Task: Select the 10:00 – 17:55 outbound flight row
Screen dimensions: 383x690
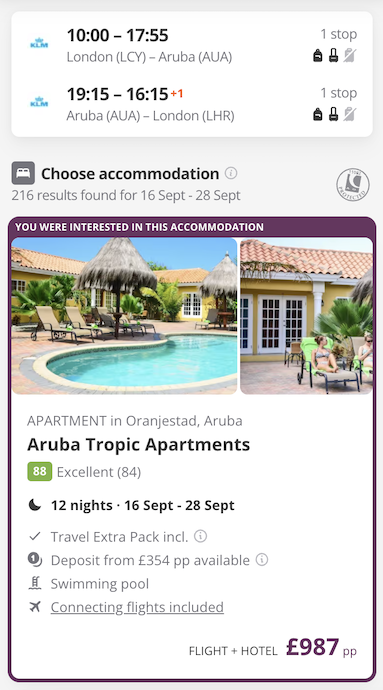Action: tap(192, 45)
